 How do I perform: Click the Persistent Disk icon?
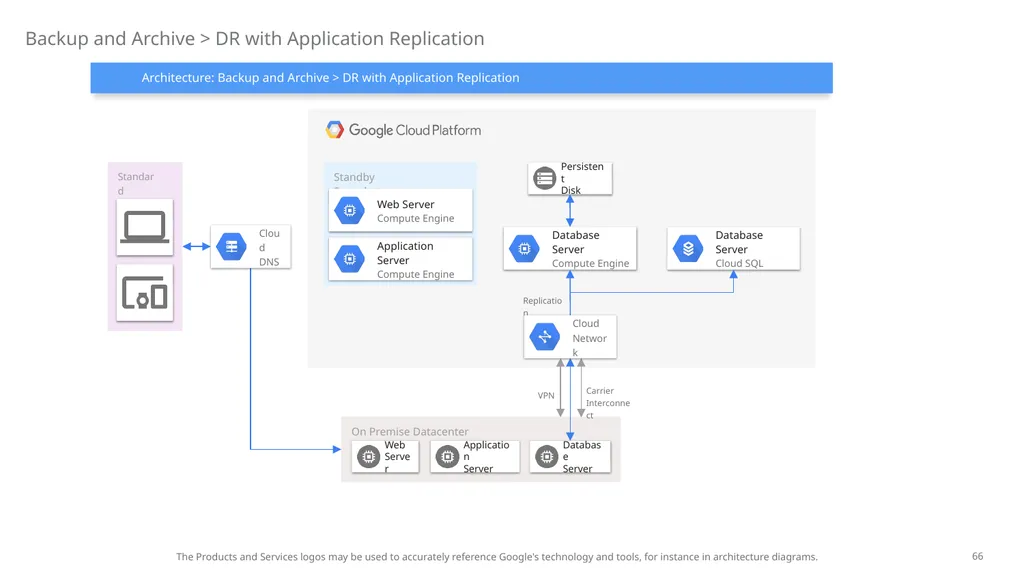point(544,178)
